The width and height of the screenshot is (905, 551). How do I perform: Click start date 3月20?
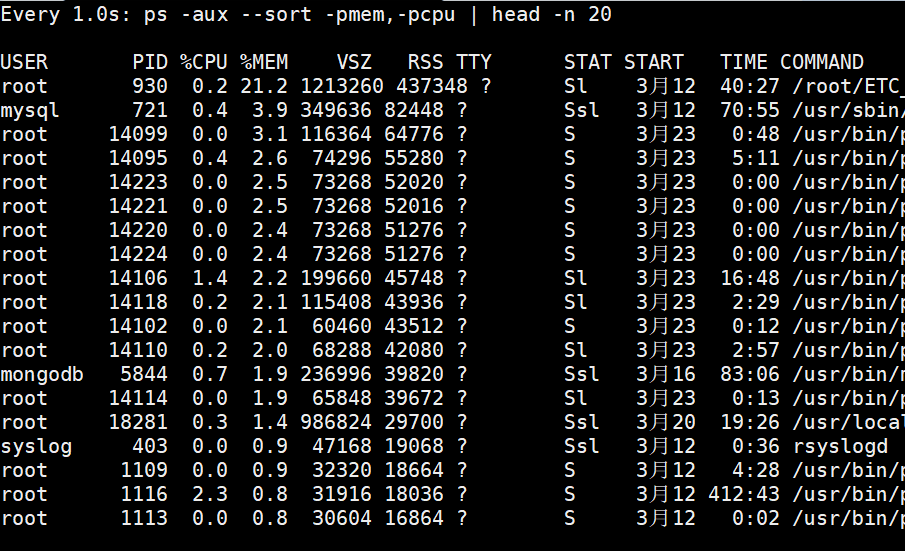[665, 422]
